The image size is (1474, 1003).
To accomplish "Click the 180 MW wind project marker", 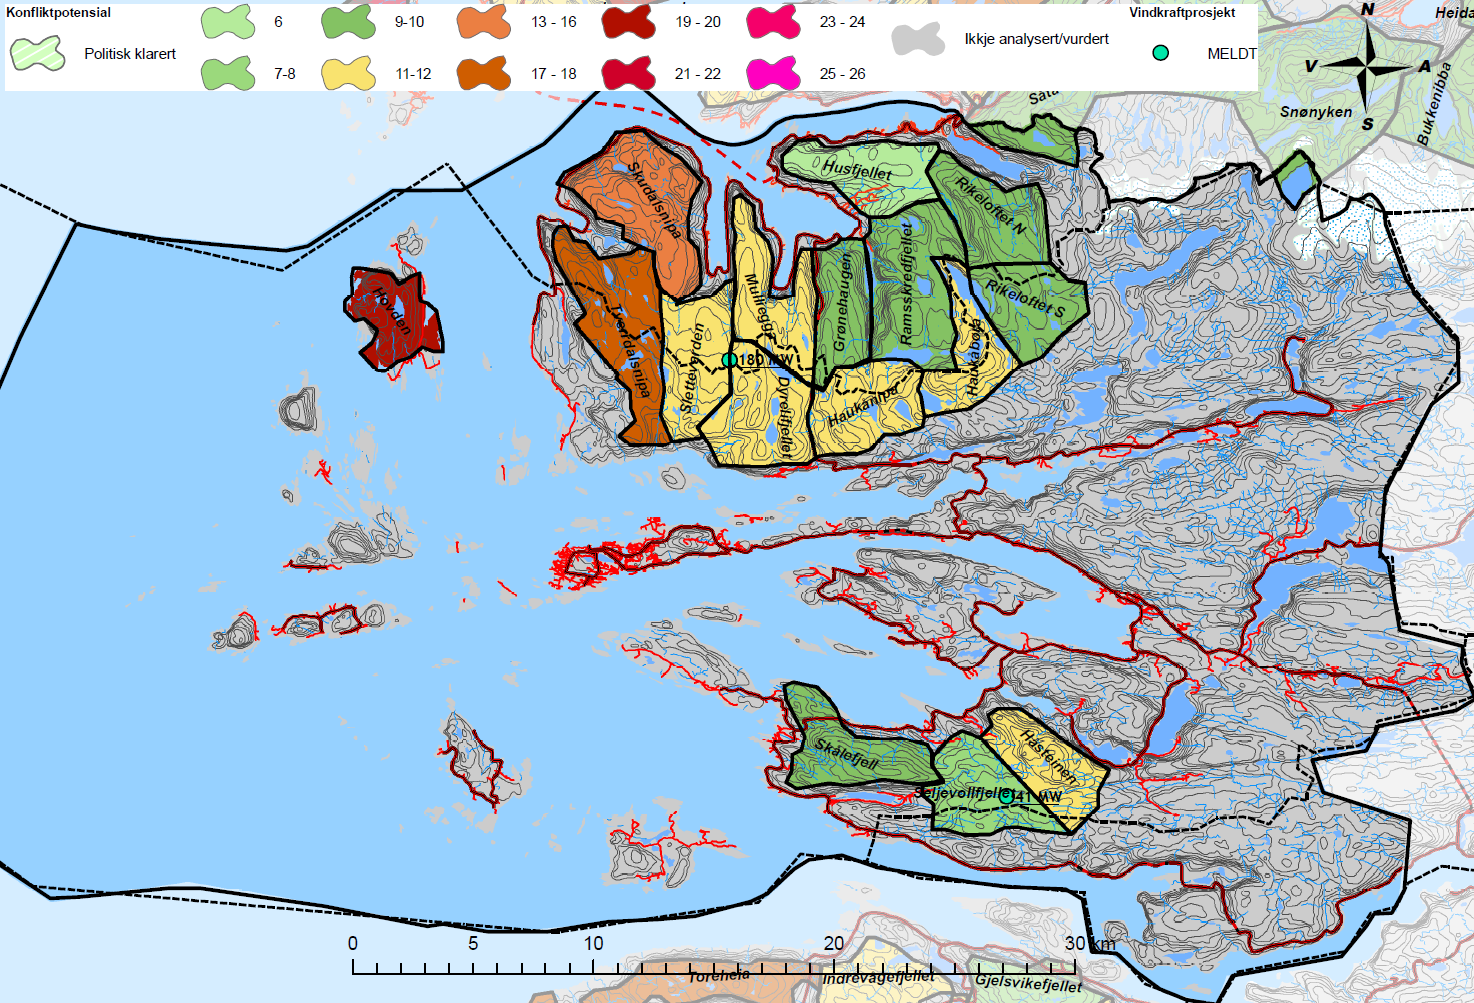I will (x=729, y=360).
